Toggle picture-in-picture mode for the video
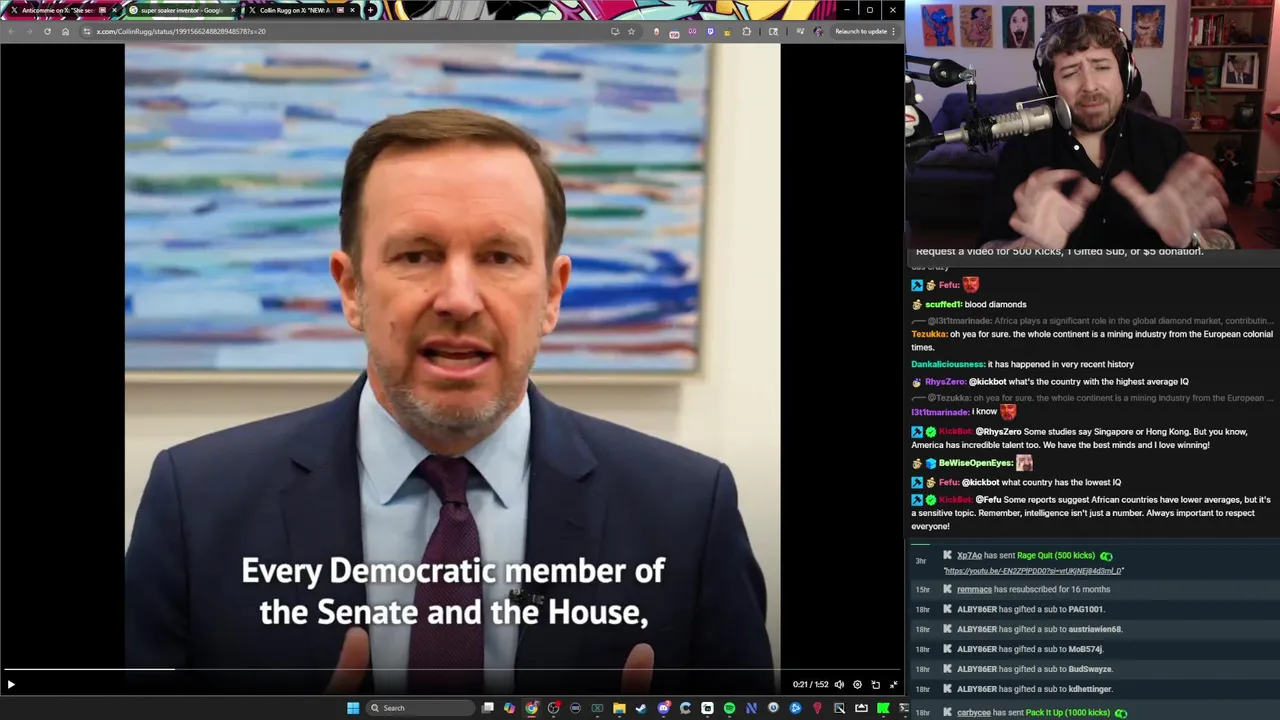1280x720 pixels. coord(875,685)
